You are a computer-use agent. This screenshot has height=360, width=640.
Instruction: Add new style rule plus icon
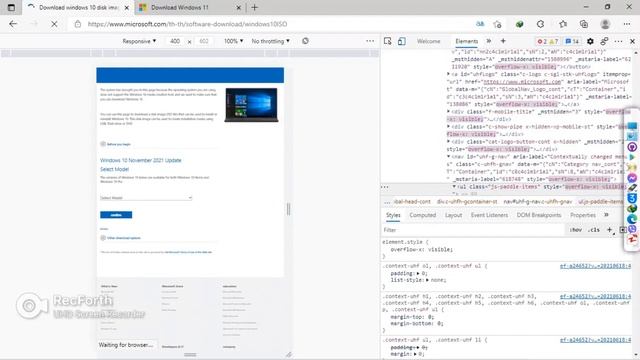pos(609,230)
